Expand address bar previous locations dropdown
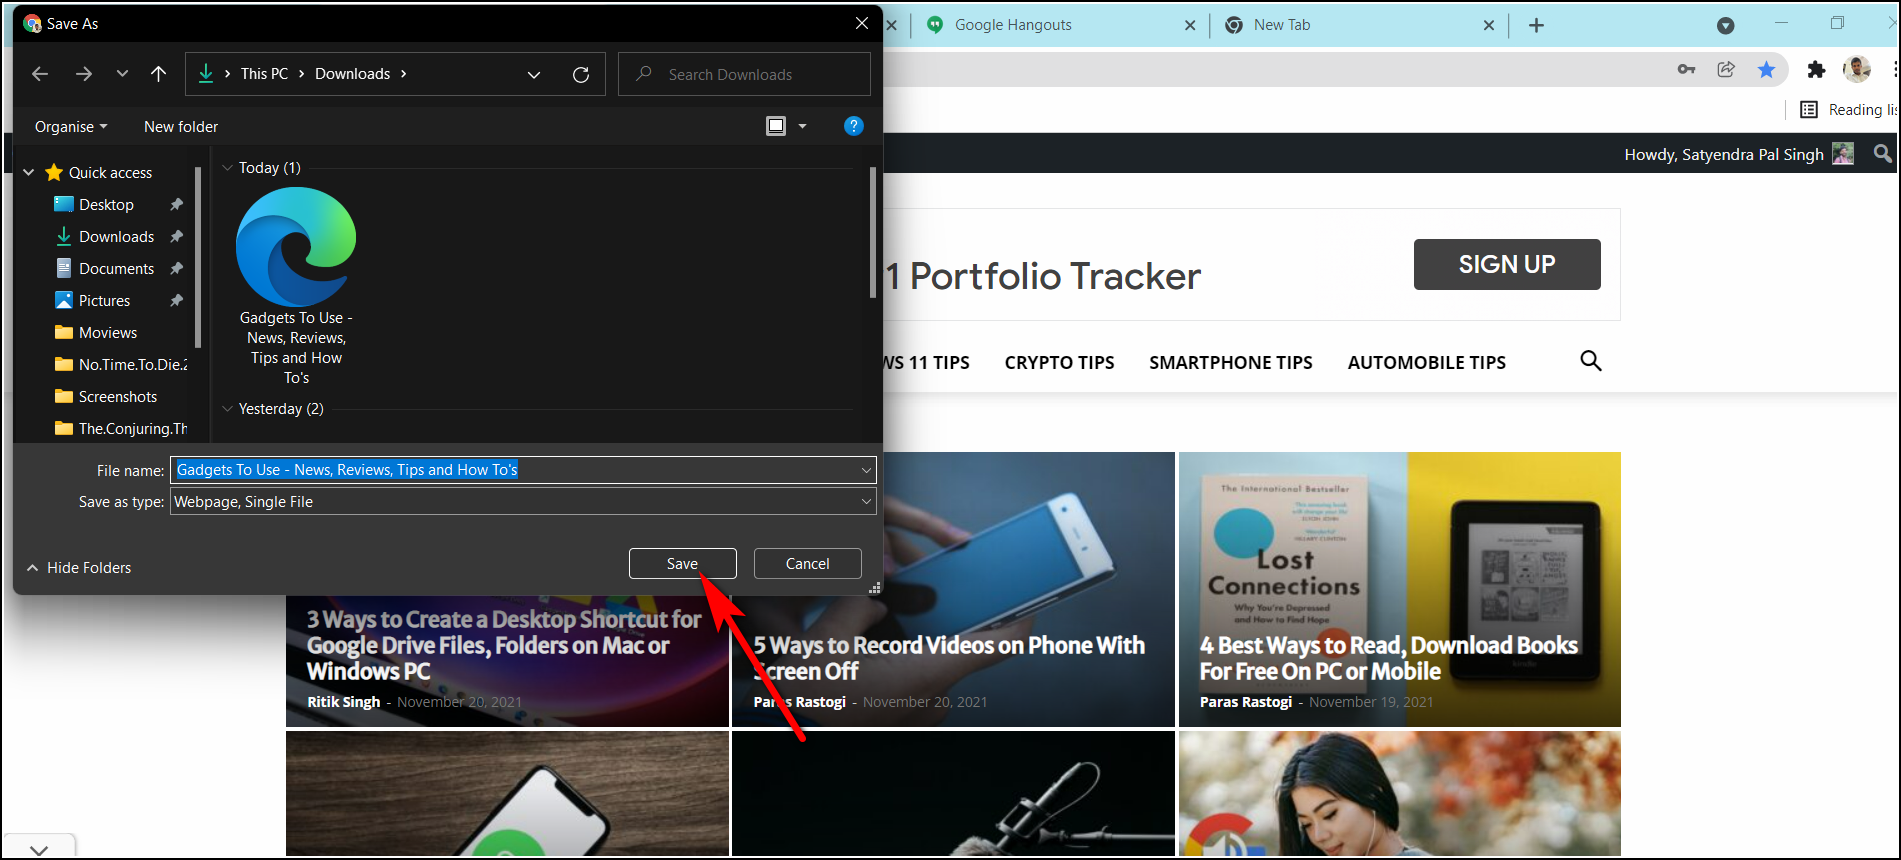Image resolution: width=1901 pixels, height=860 pixels. (534, 74)
